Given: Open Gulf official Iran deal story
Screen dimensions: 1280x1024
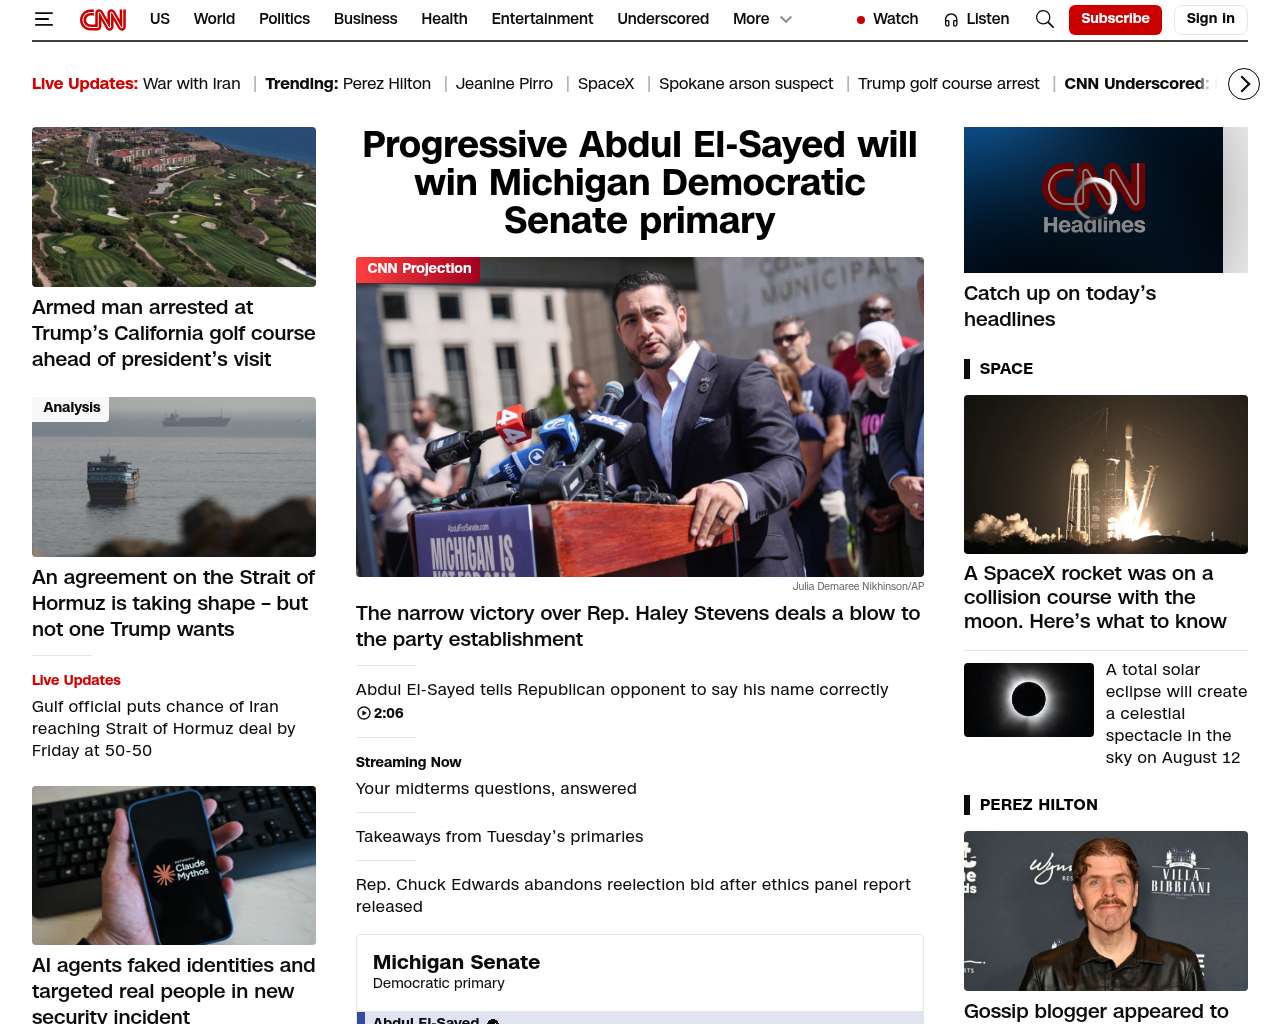Looking at the screenshot, I should [164, 729].
